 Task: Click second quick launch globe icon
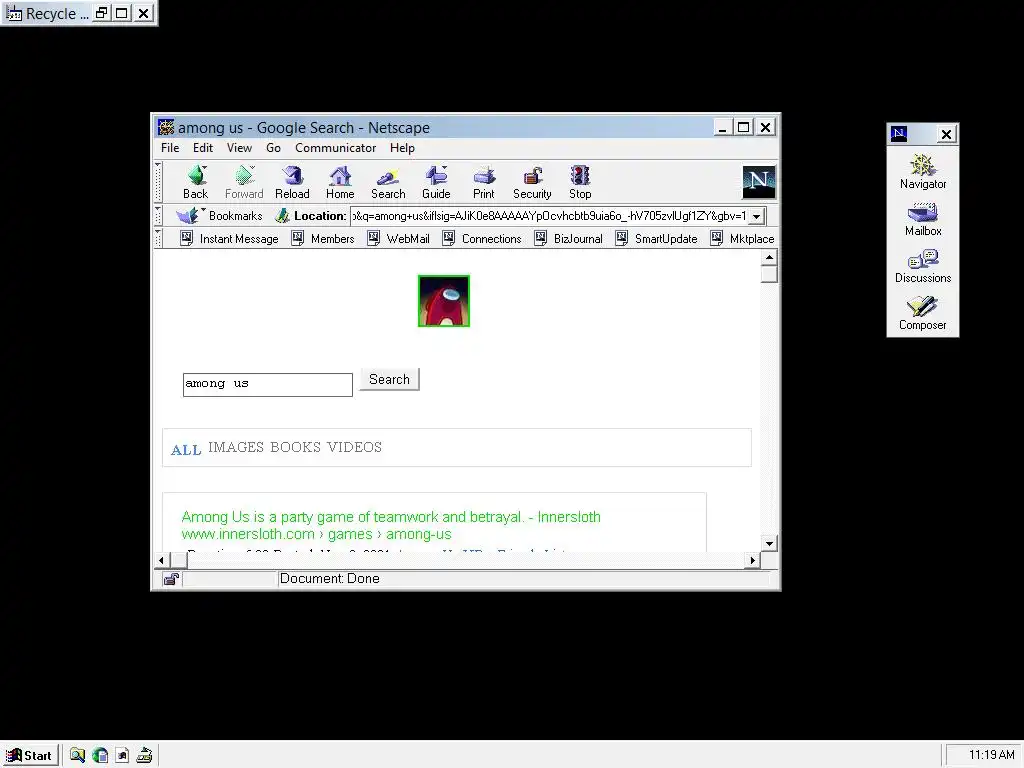[x=100, y=755]
